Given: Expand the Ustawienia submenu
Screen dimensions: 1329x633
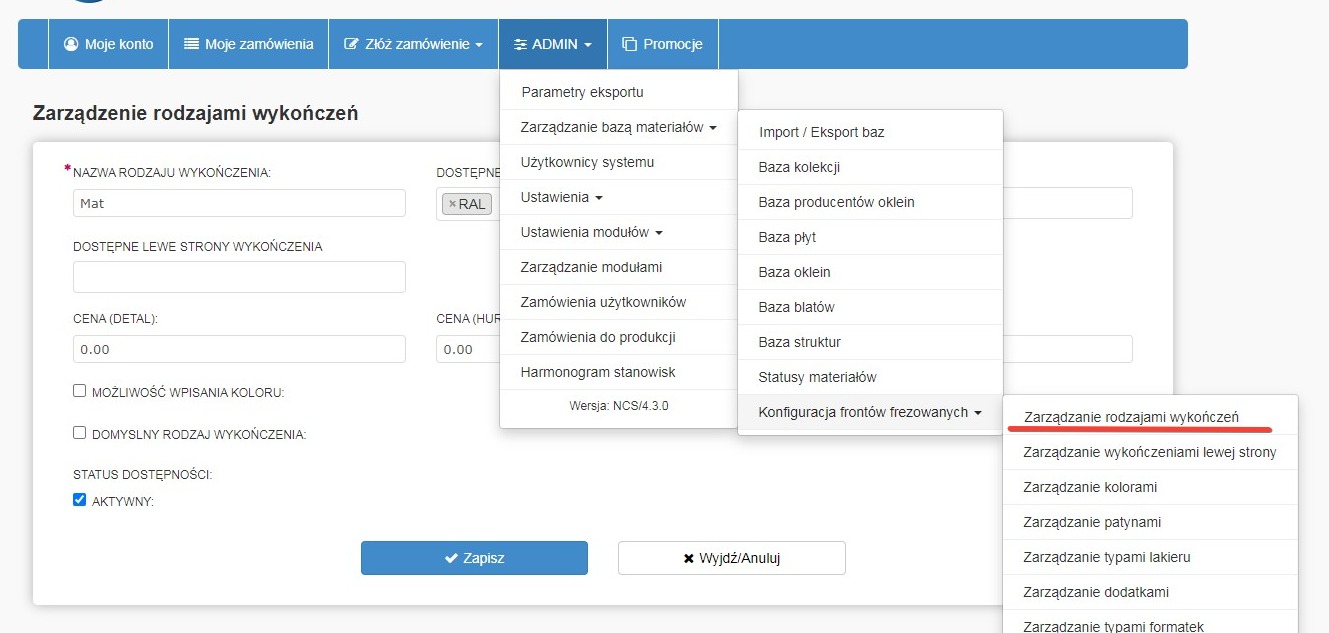Looking at the screenshot, I should [x=561, y=197].
